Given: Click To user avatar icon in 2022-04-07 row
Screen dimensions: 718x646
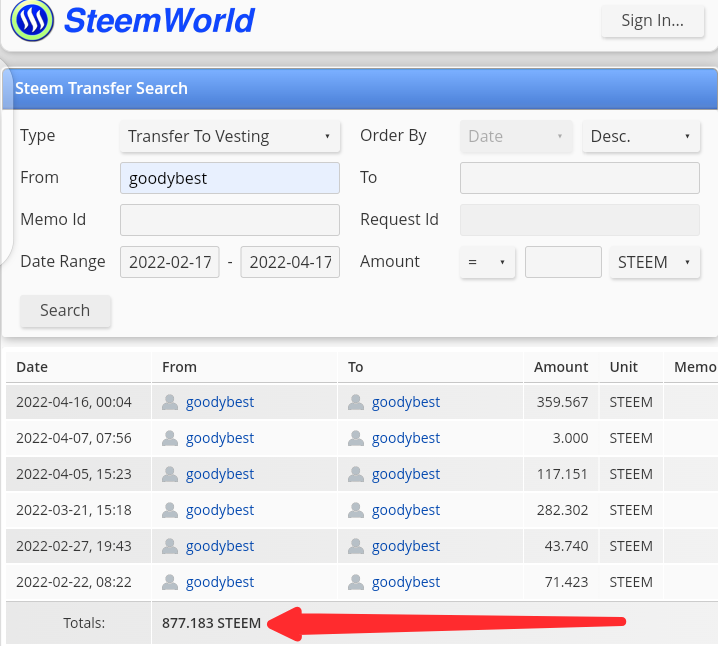Looking at the screenshot, I should pyautogui.click(x=356, y=438).
